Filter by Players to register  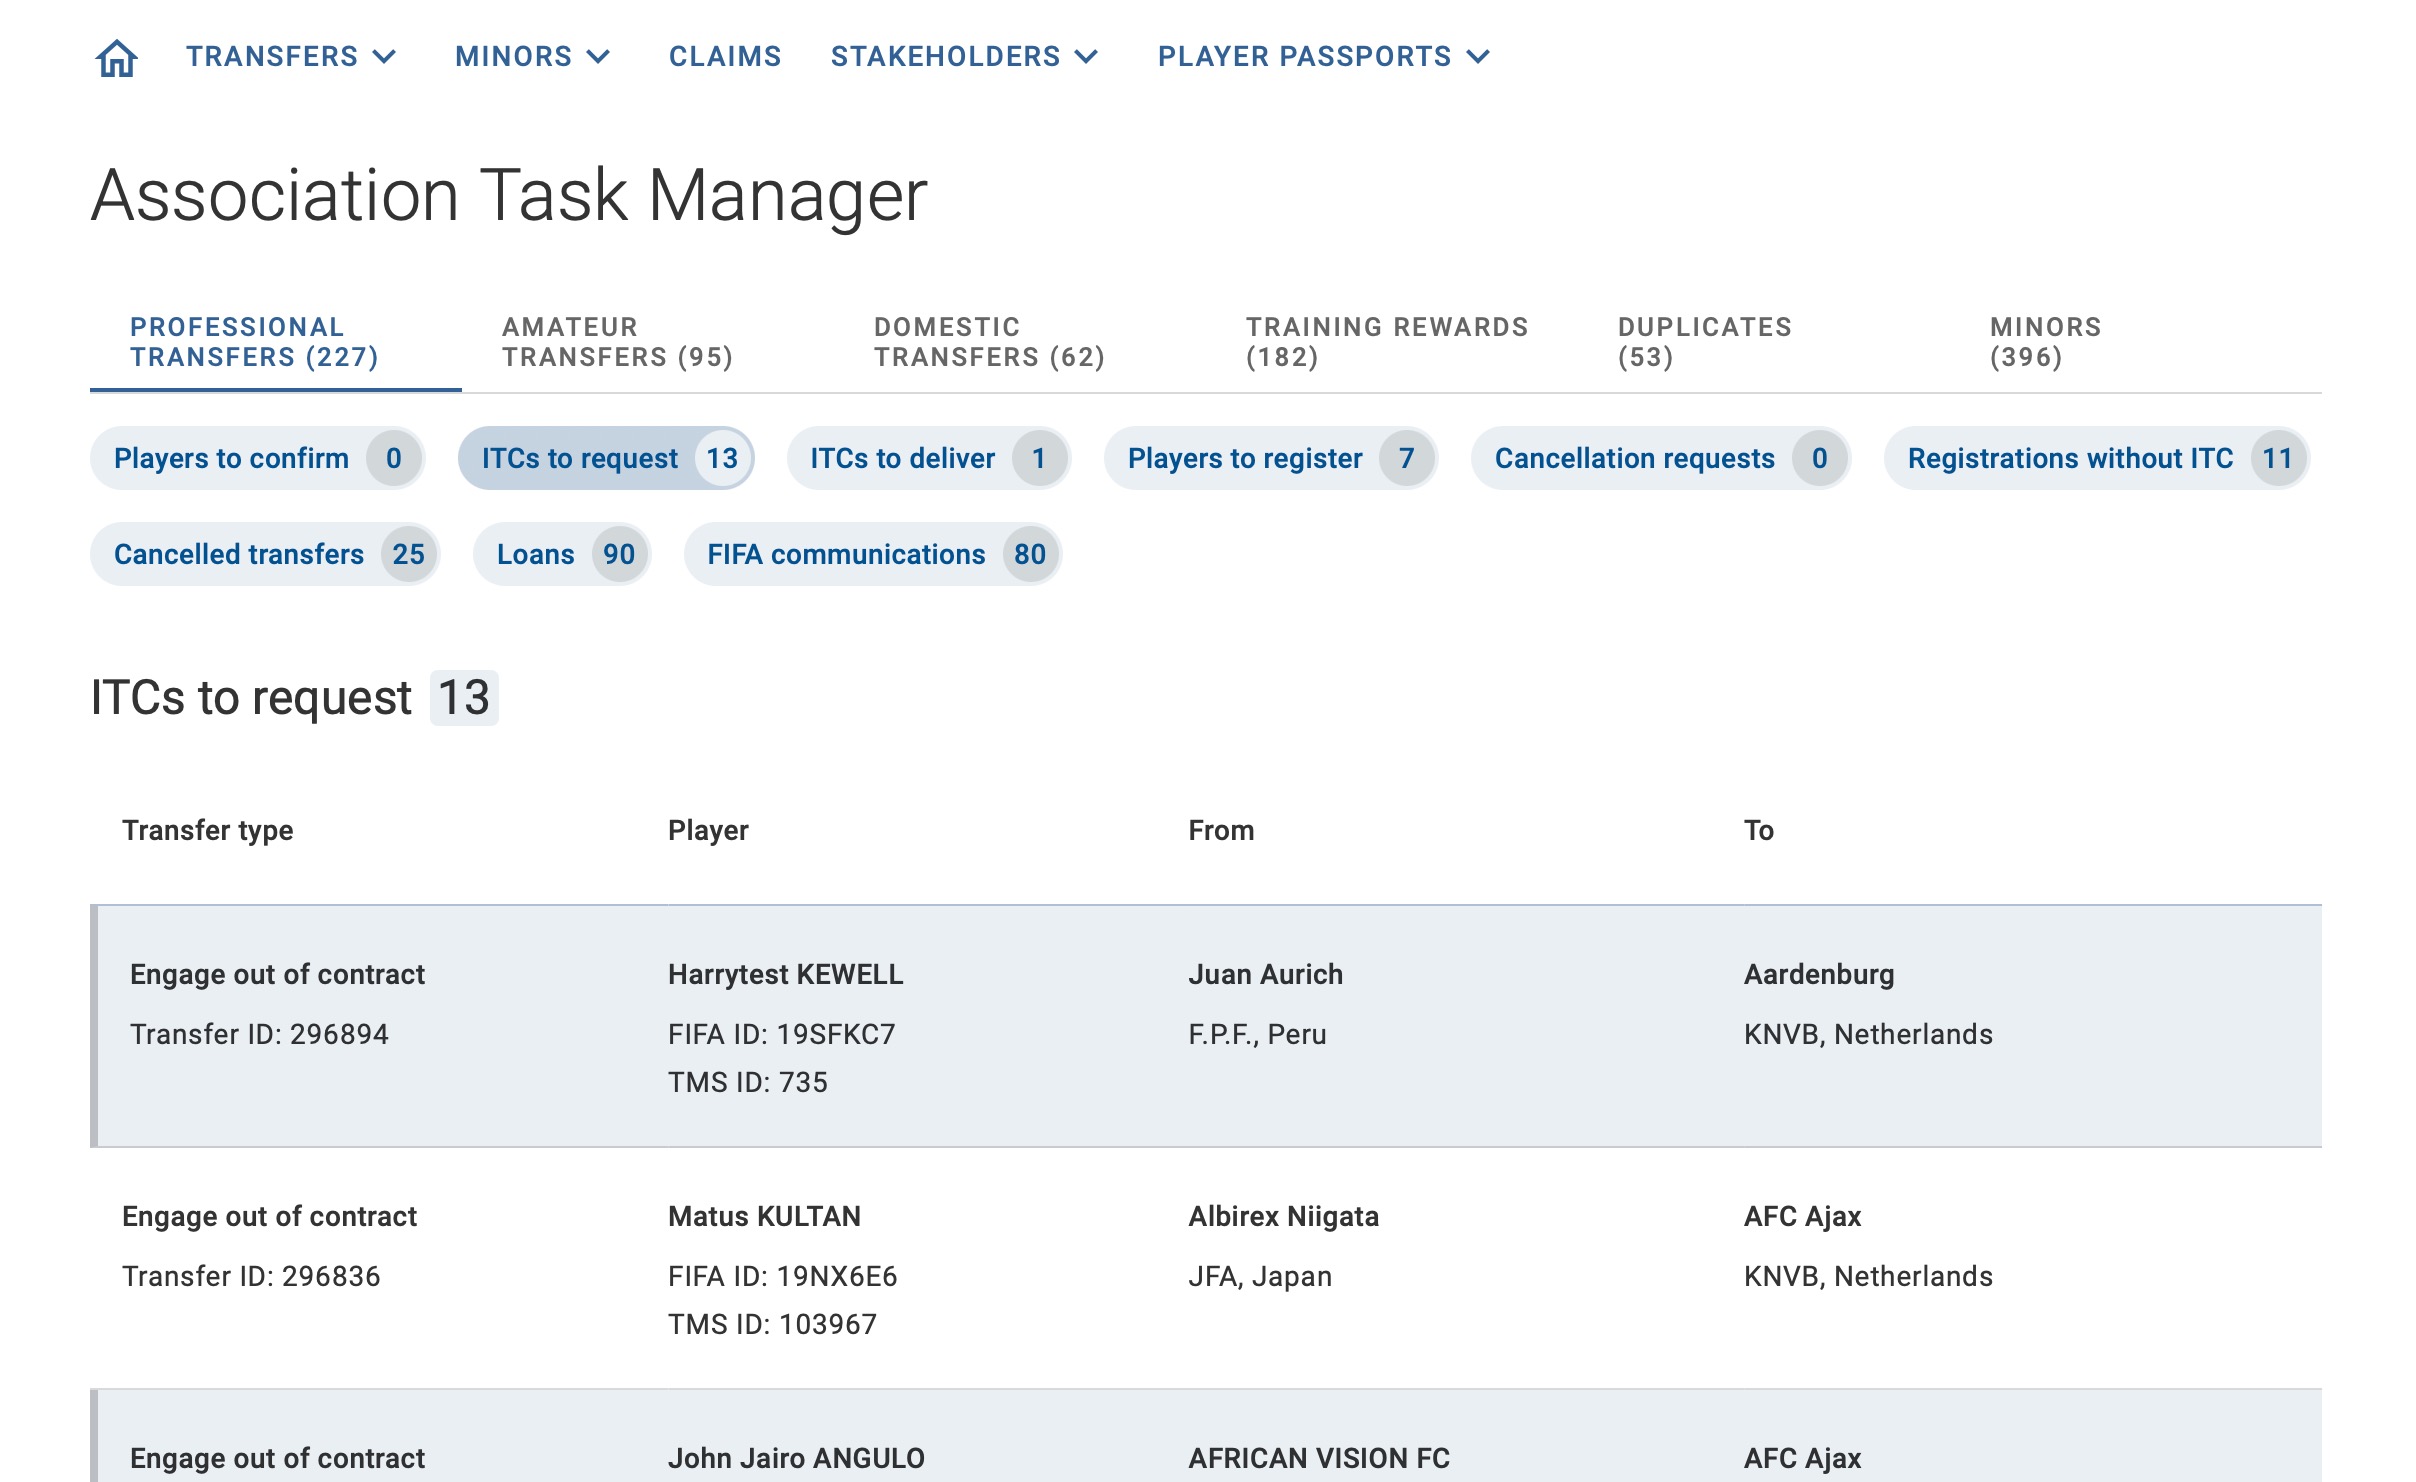[1271, 459]
